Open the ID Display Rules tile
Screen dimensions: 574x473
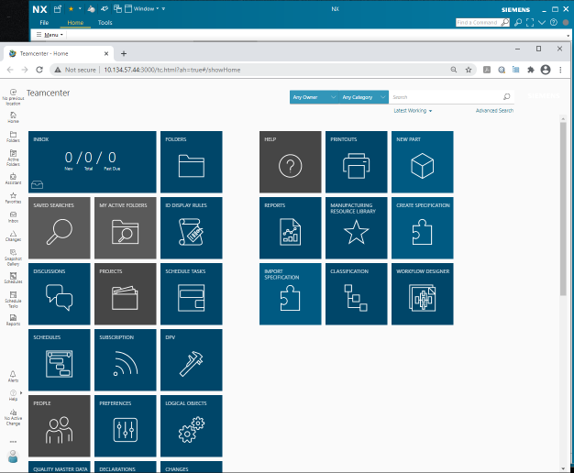pyautogui.click(x=191, y=228)
